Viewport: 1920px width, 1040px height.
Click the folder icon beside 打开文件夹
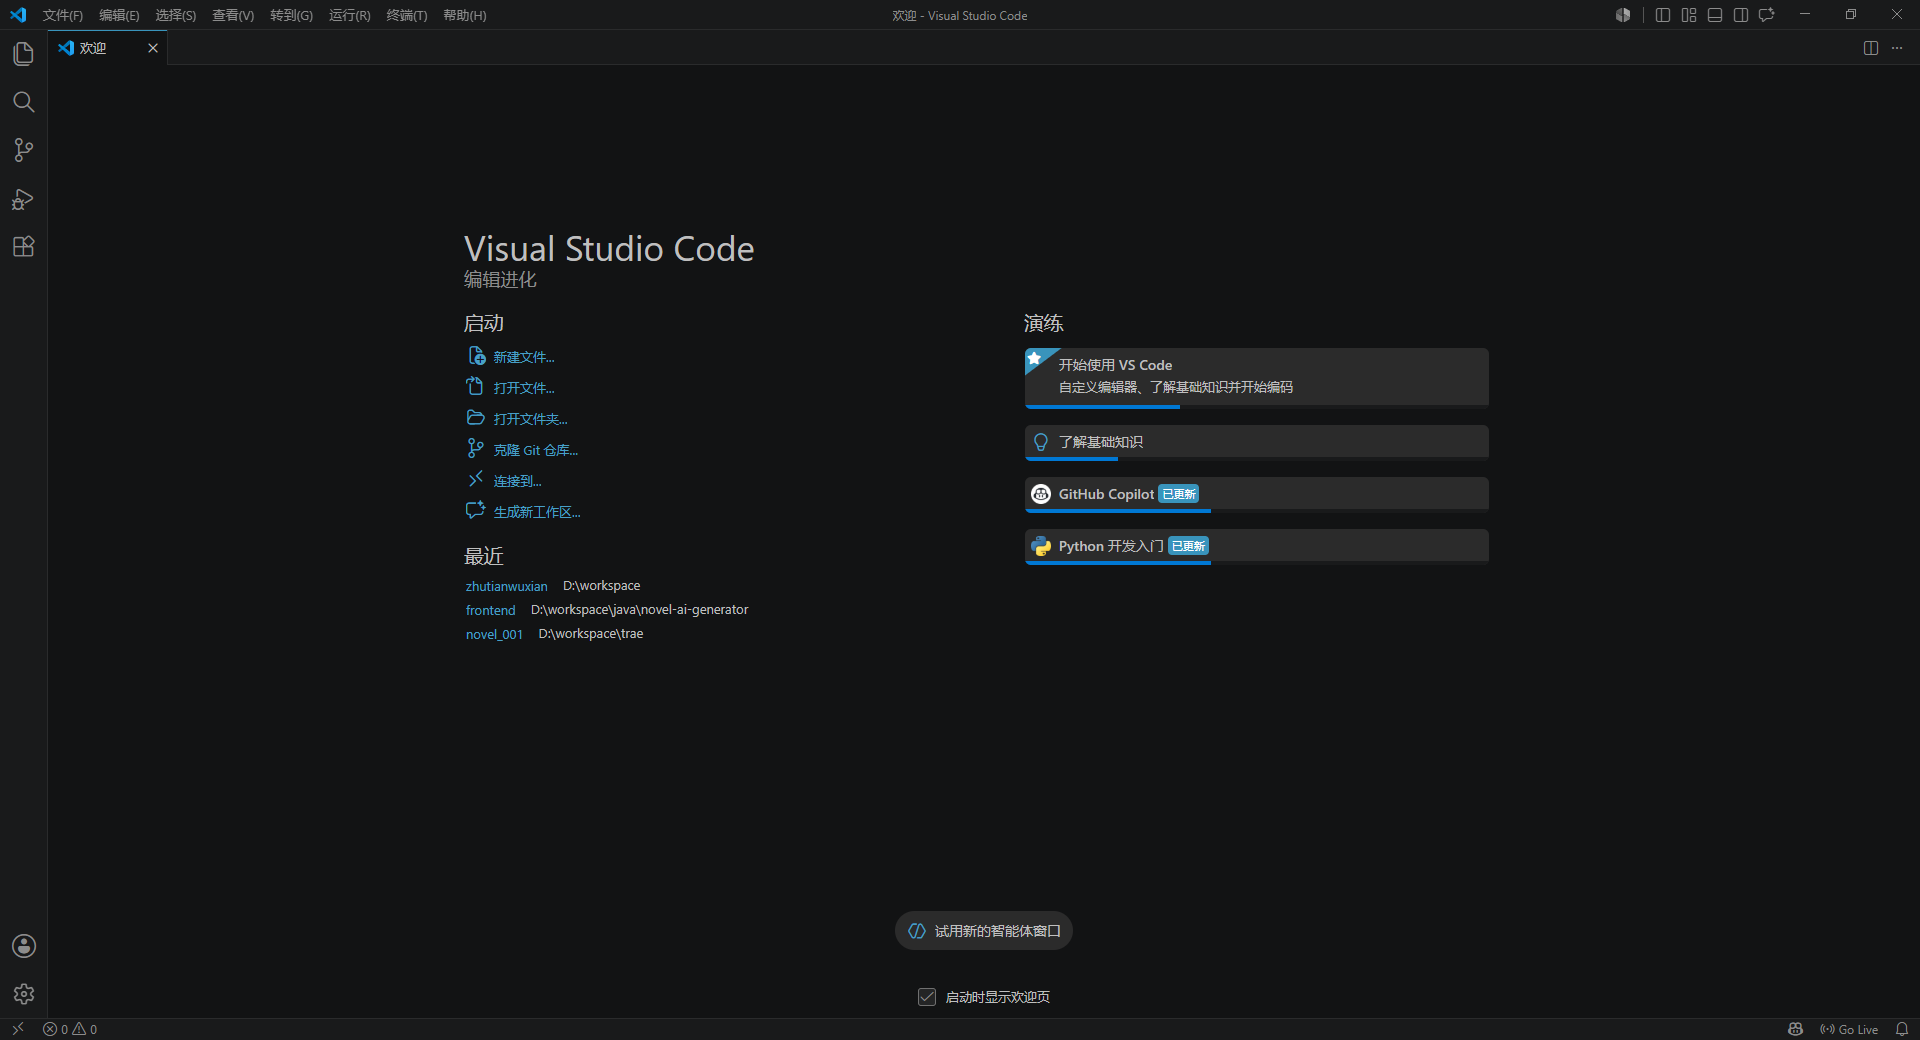click(x=476, y=418)
